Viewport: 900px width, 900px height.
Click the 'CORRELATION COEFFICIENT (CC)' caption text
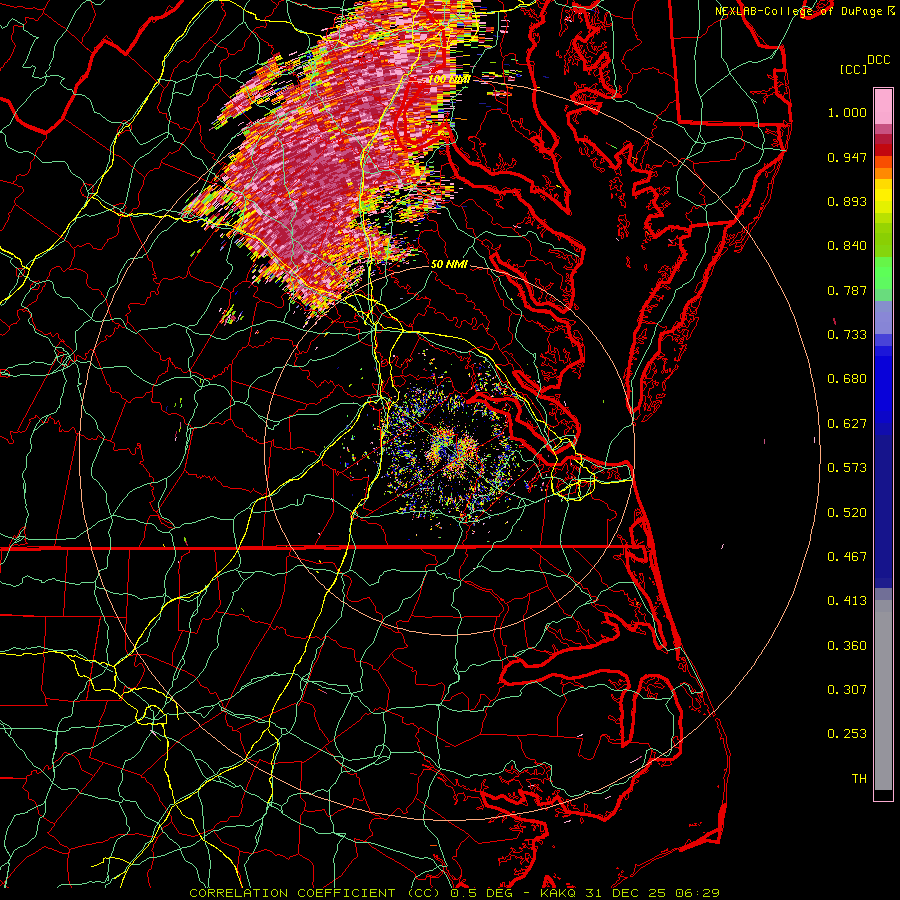pyautogui.click(x=315, y=893)
